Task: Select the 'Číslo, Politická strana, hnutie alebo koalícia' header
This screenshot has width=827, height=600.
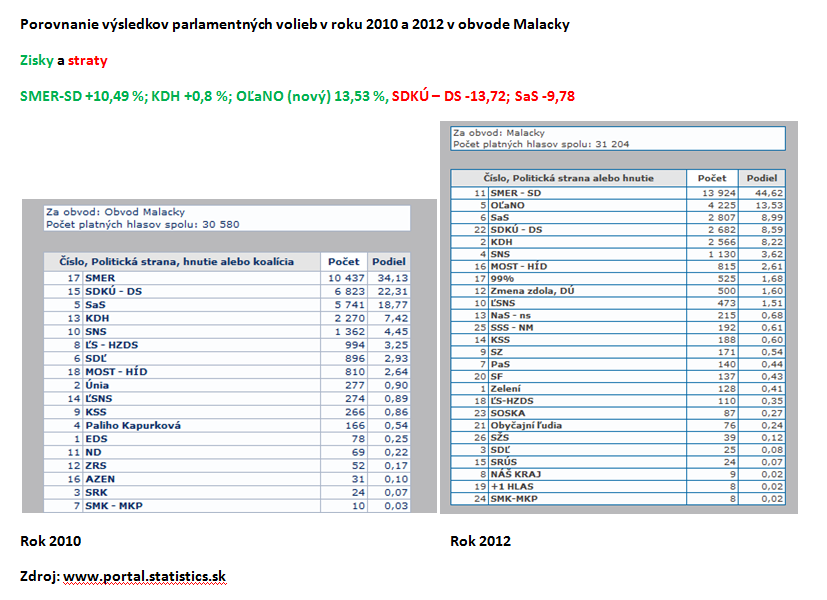Action: [189, 261]
